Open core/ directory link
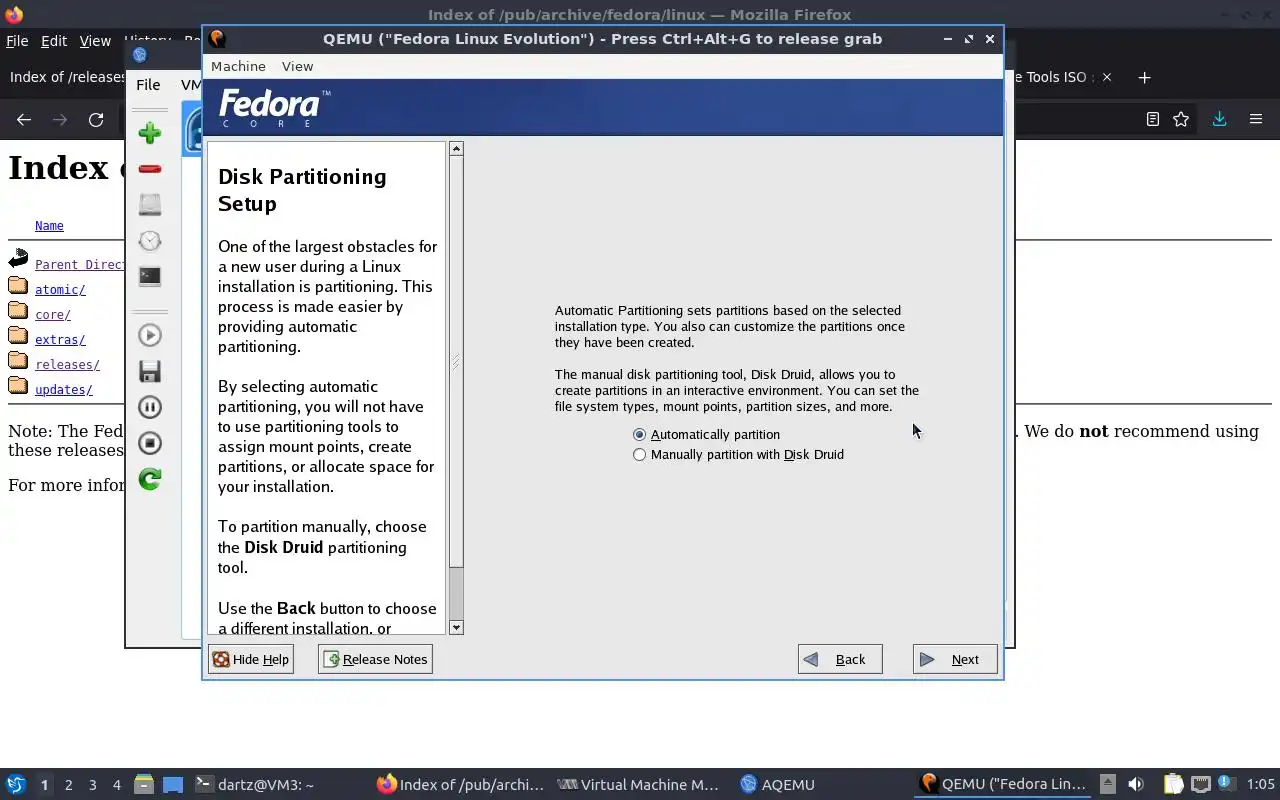The width and height of the screenshot is (1280, 800). tap(53, 315)
